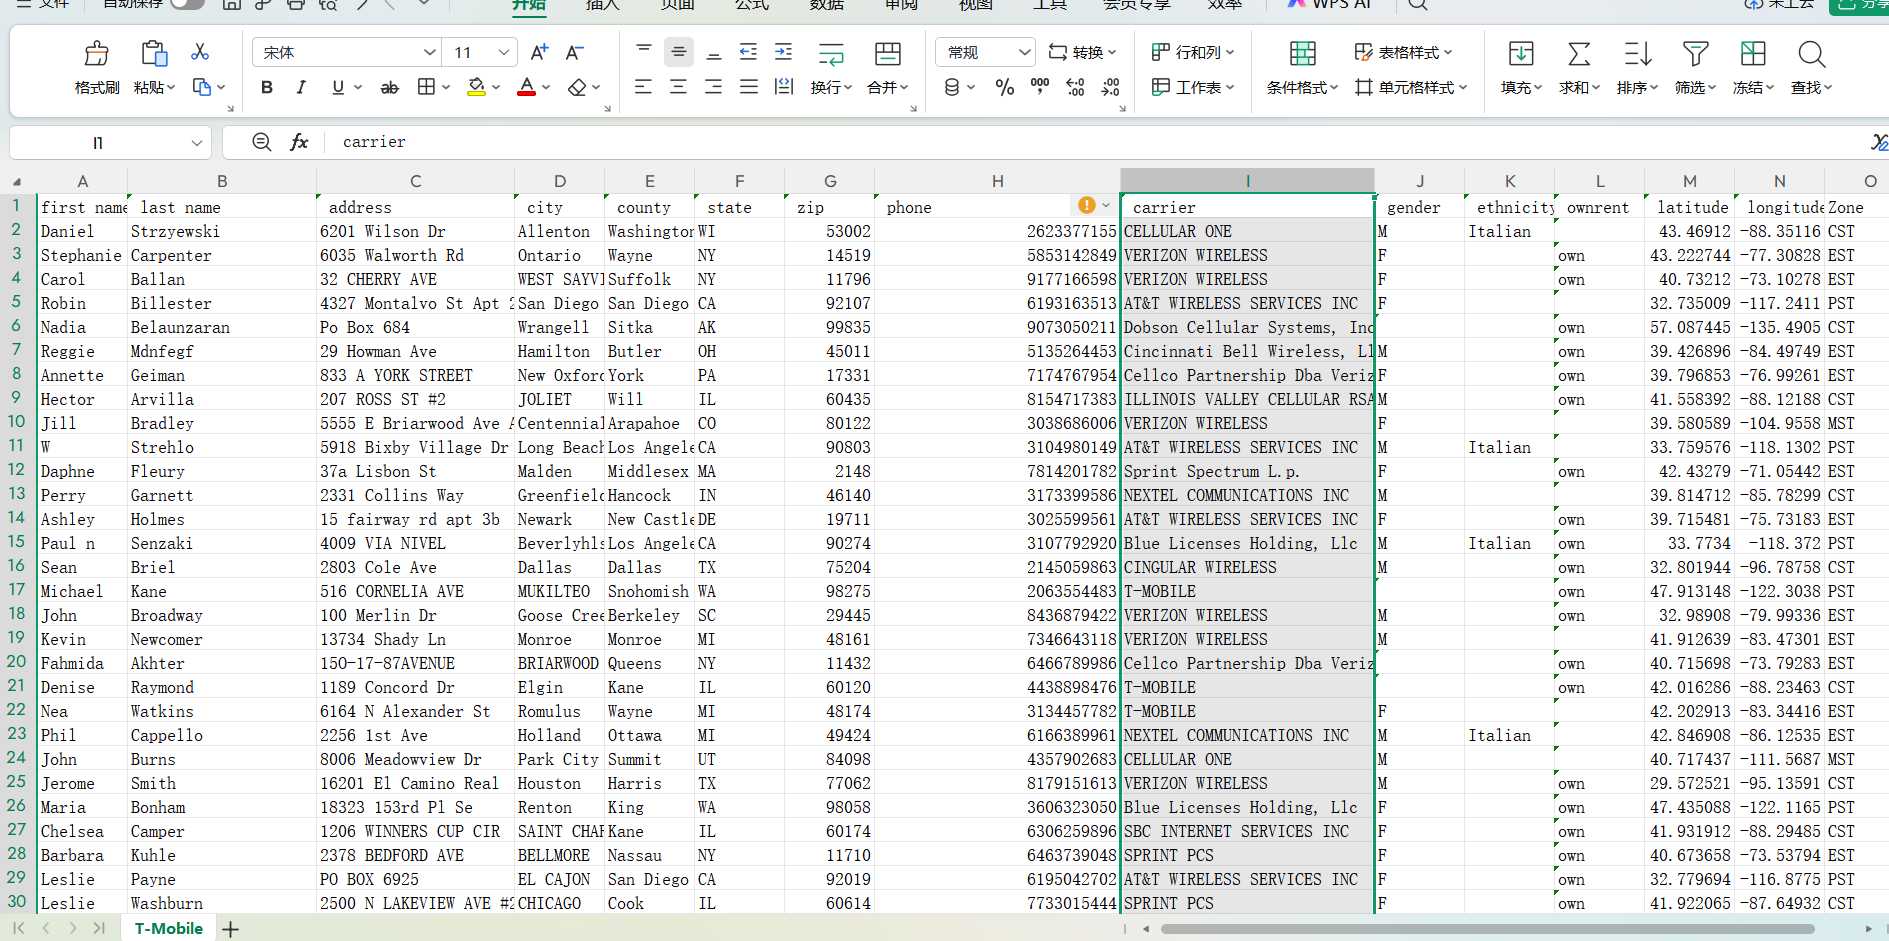Align text left
The image size is (1889, 941).
point(644,87)
